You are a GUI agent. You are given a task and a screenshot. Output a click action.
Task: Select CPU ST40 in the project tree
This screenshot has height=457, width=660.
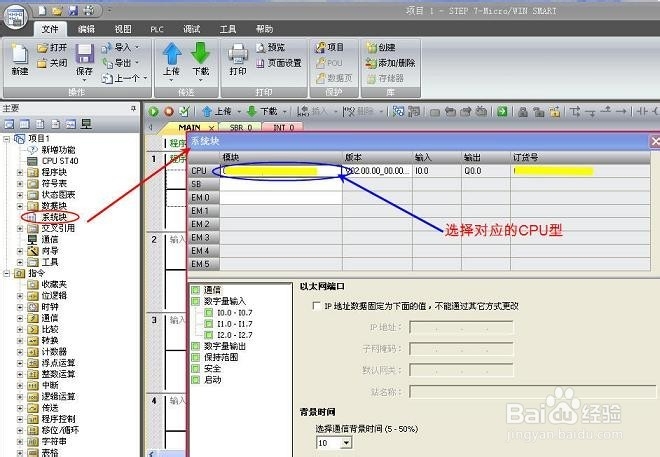point(60,161)
